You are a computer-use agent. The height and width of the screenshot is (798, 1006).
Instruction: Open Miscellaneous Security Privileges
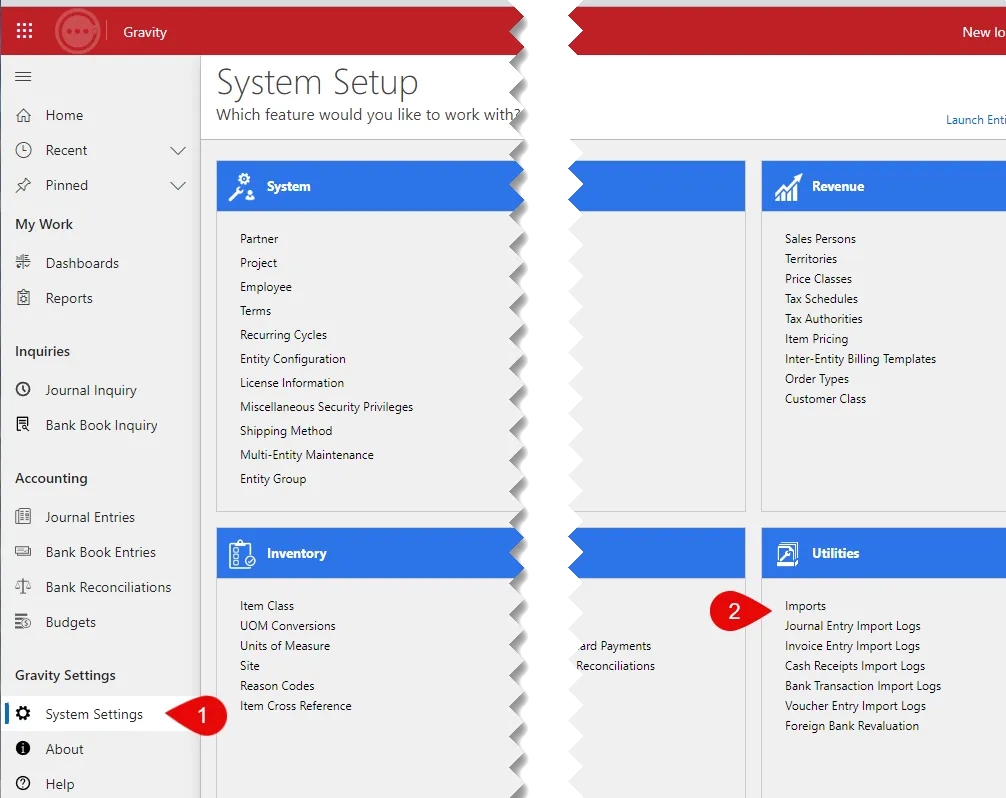(x=327, y=407)
